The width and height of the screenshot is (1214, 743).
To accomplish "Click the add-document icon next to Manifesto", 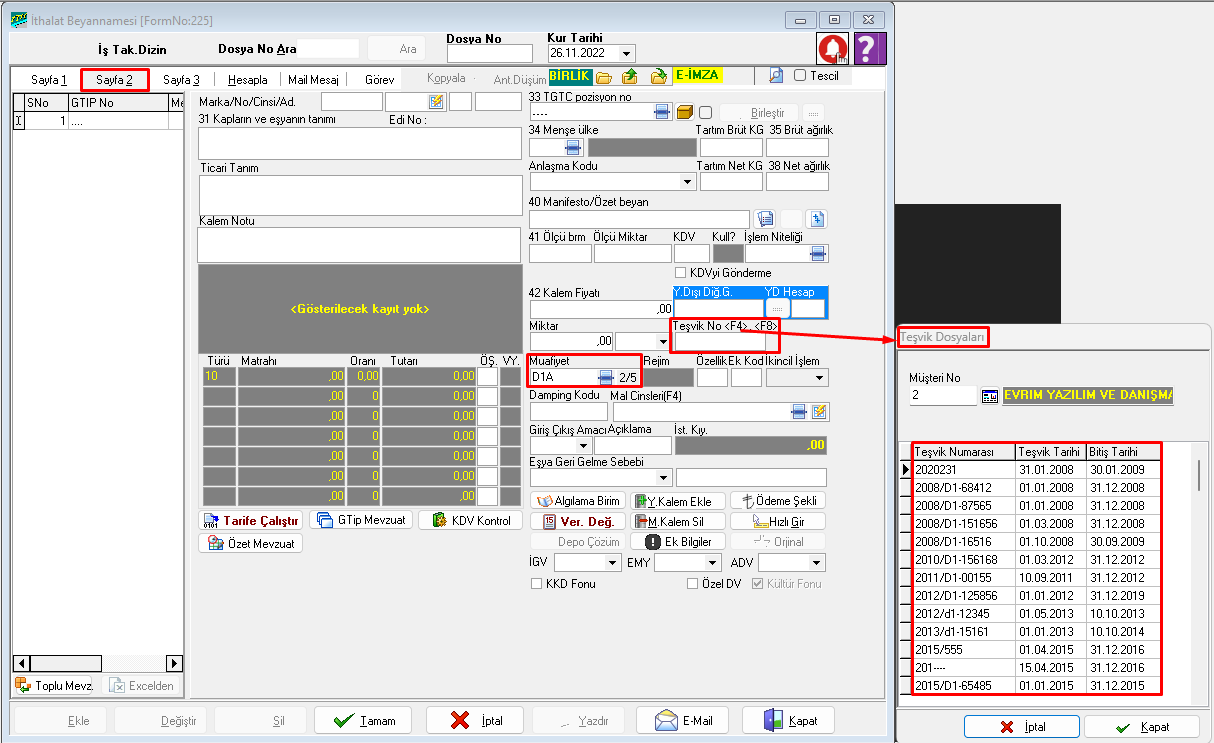I will click(x=816, y=218).
